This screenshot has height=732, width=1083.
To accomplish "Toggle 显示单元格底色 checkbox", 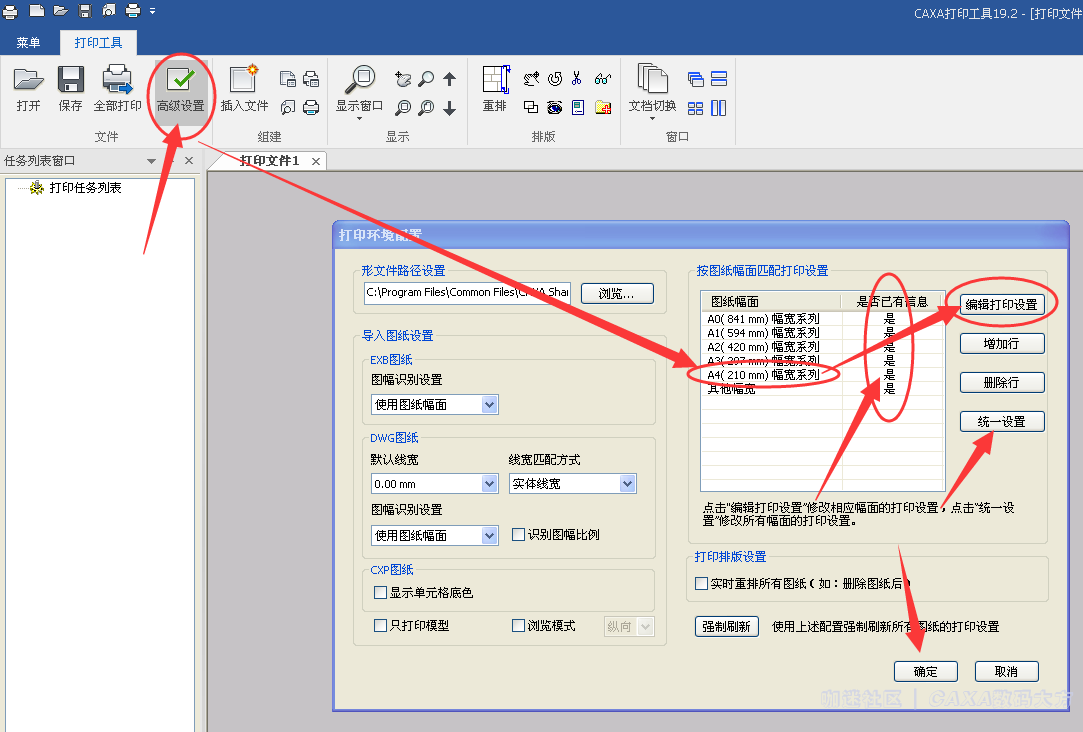I will 380,593.
